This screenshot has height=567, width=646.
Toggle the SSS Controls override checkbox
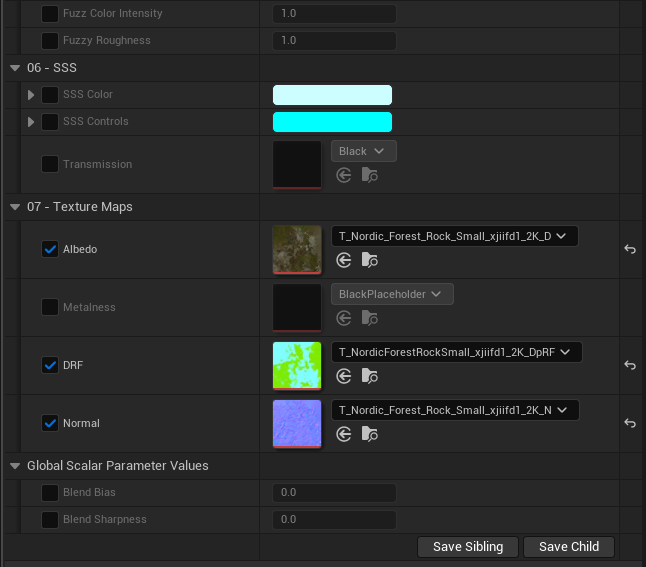[x=50, y=122]
